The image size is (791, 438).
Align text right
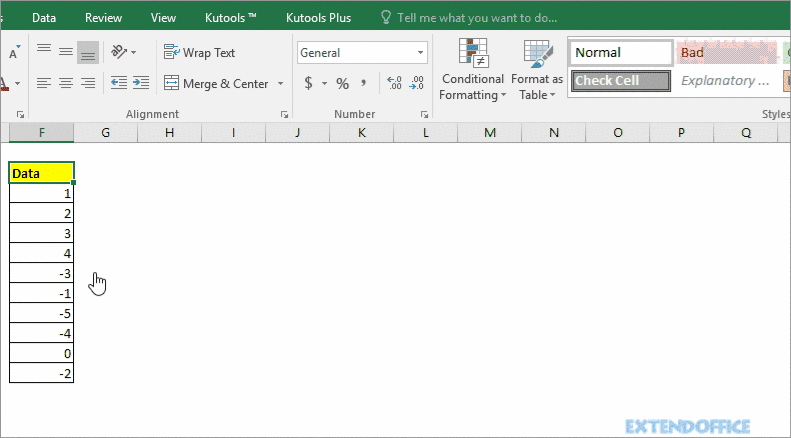click(x=88, y=83)
